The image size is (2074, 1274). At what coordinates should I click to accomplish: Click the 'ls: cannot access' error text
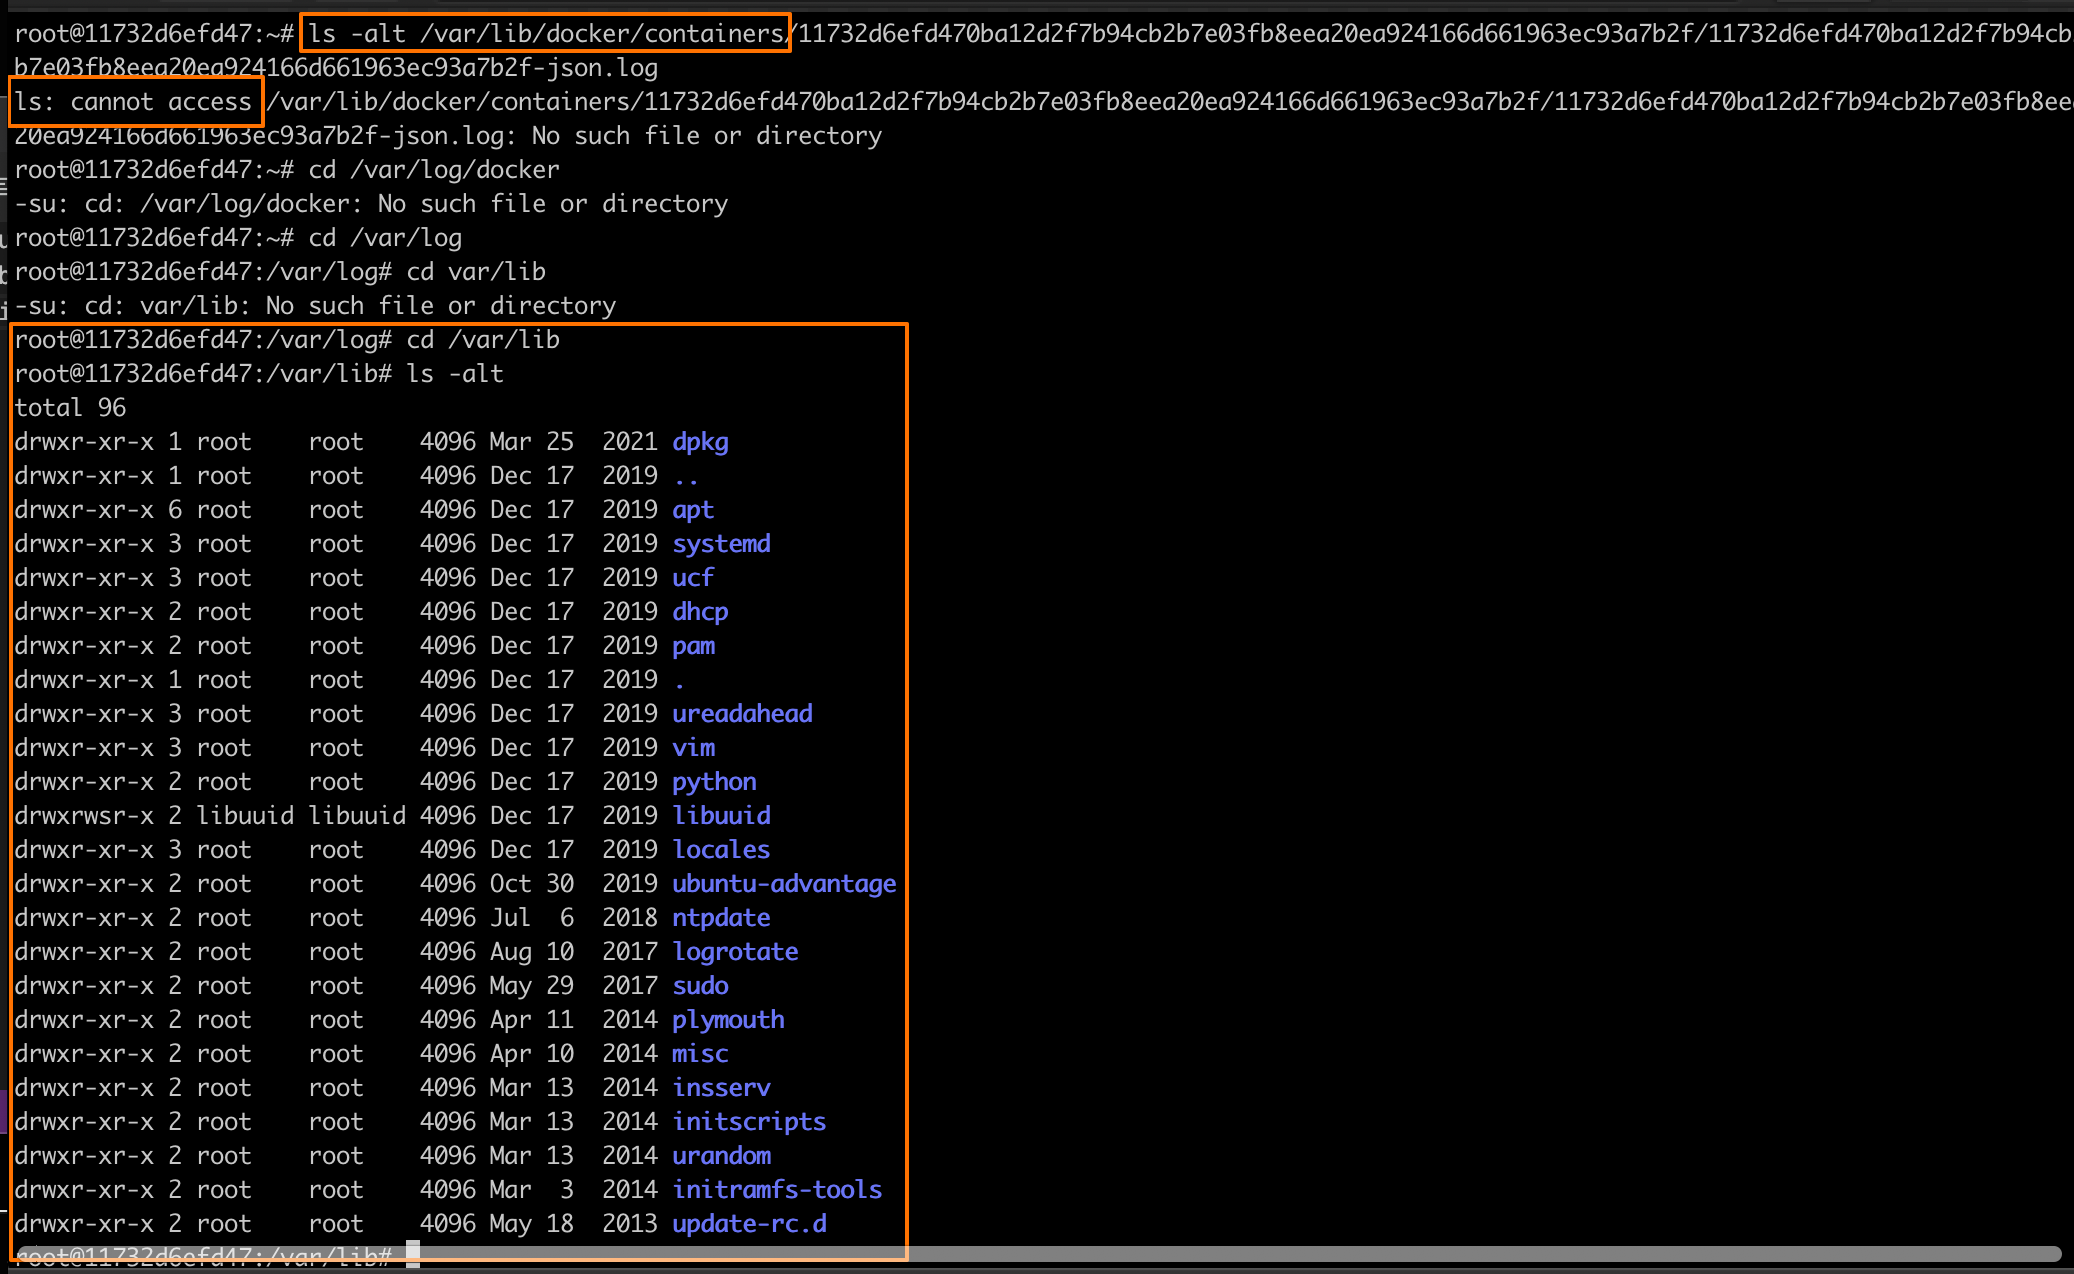[134, 102]
